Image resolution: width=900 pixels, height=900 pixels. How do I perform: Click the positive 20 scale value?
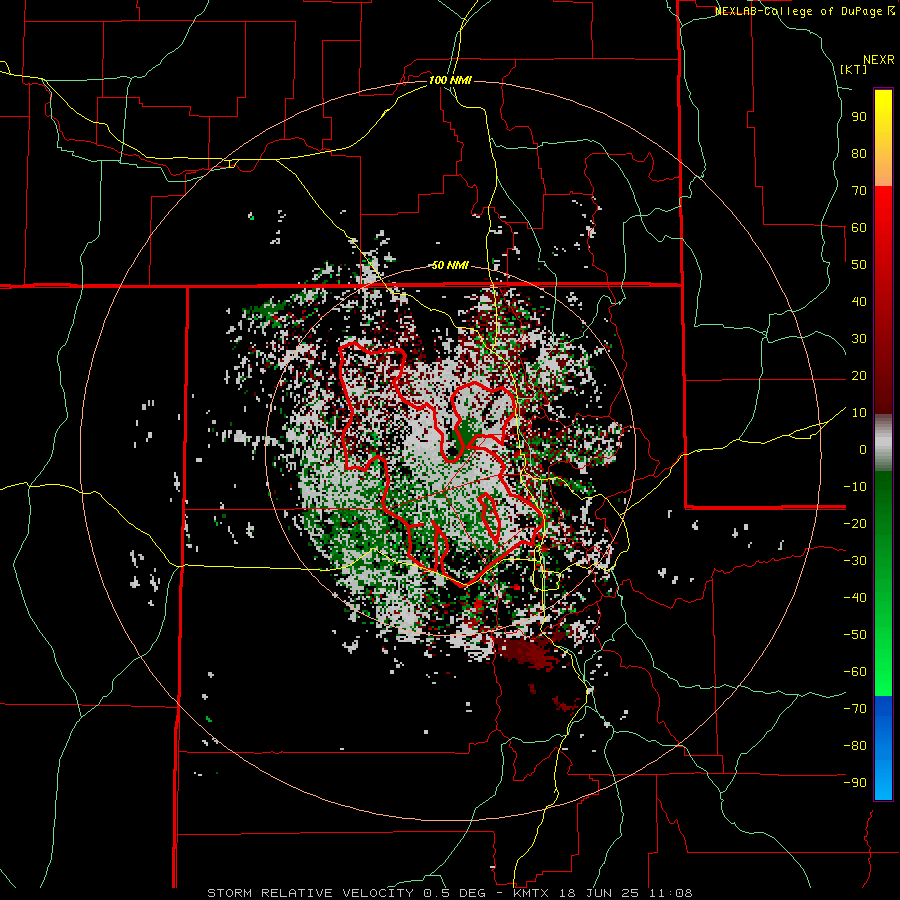click(859, 376)
